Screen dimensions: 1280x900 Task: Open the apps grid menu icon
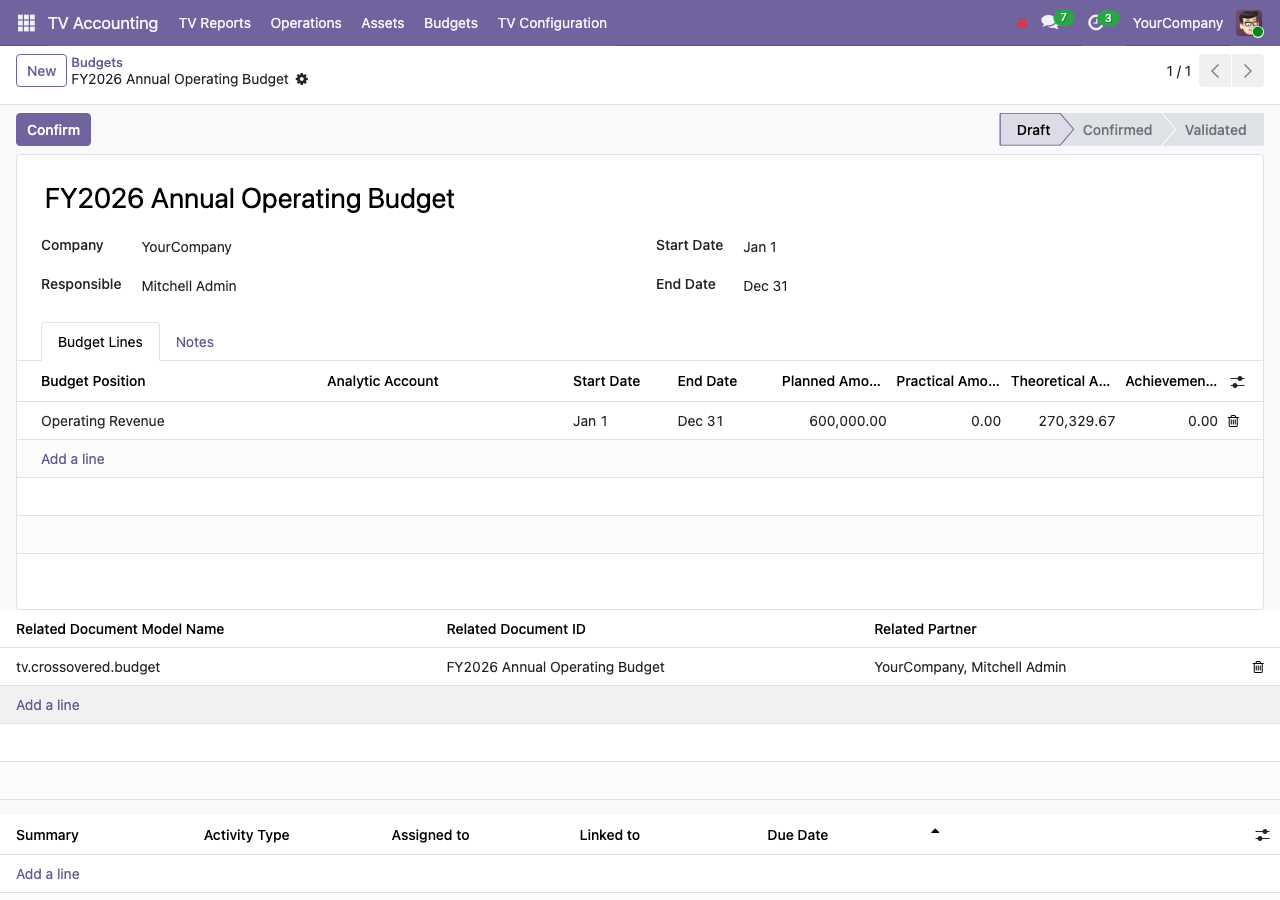[x=26, y=23]
